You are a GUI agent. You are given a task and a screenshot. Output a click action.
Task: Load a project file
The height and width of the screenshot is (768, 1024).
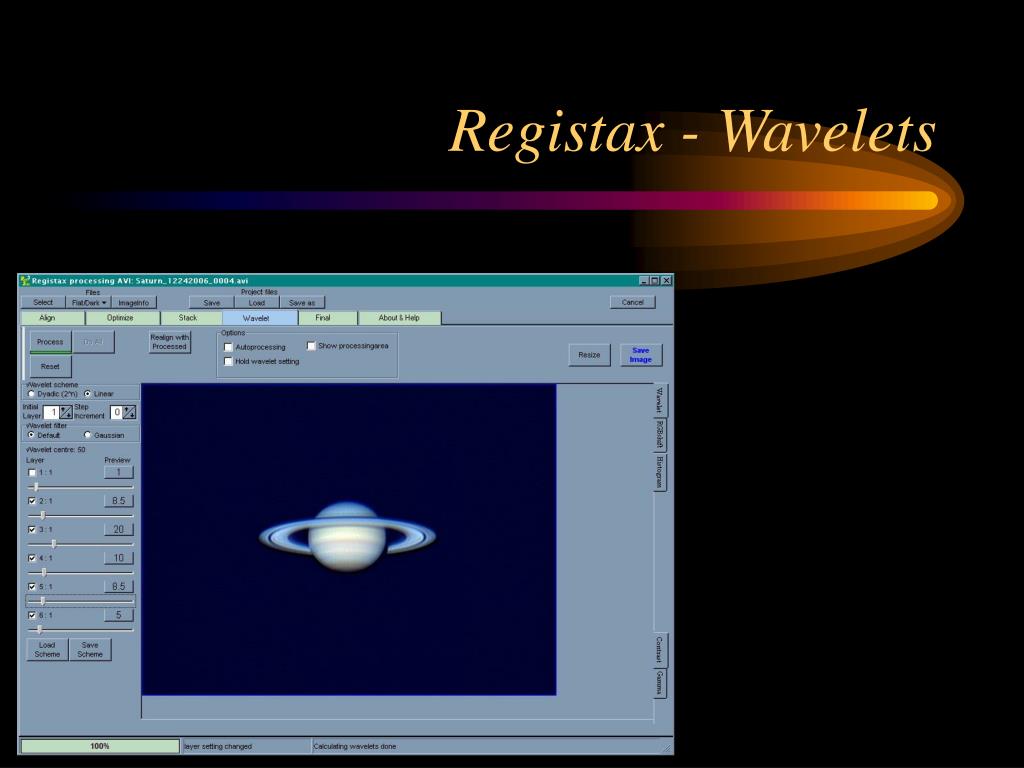point(257,303)
